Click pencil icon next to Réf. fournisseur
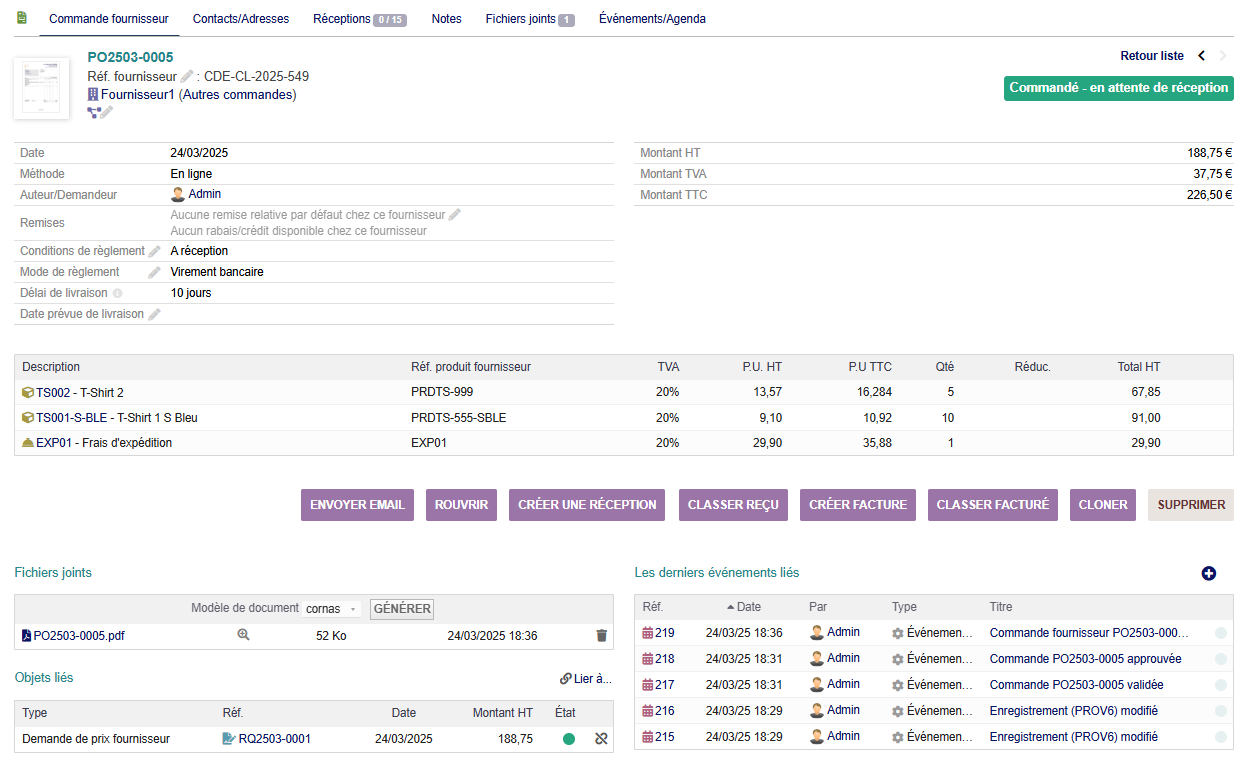The height and width of the screenshot is (768, 1248). coord(187,77)
